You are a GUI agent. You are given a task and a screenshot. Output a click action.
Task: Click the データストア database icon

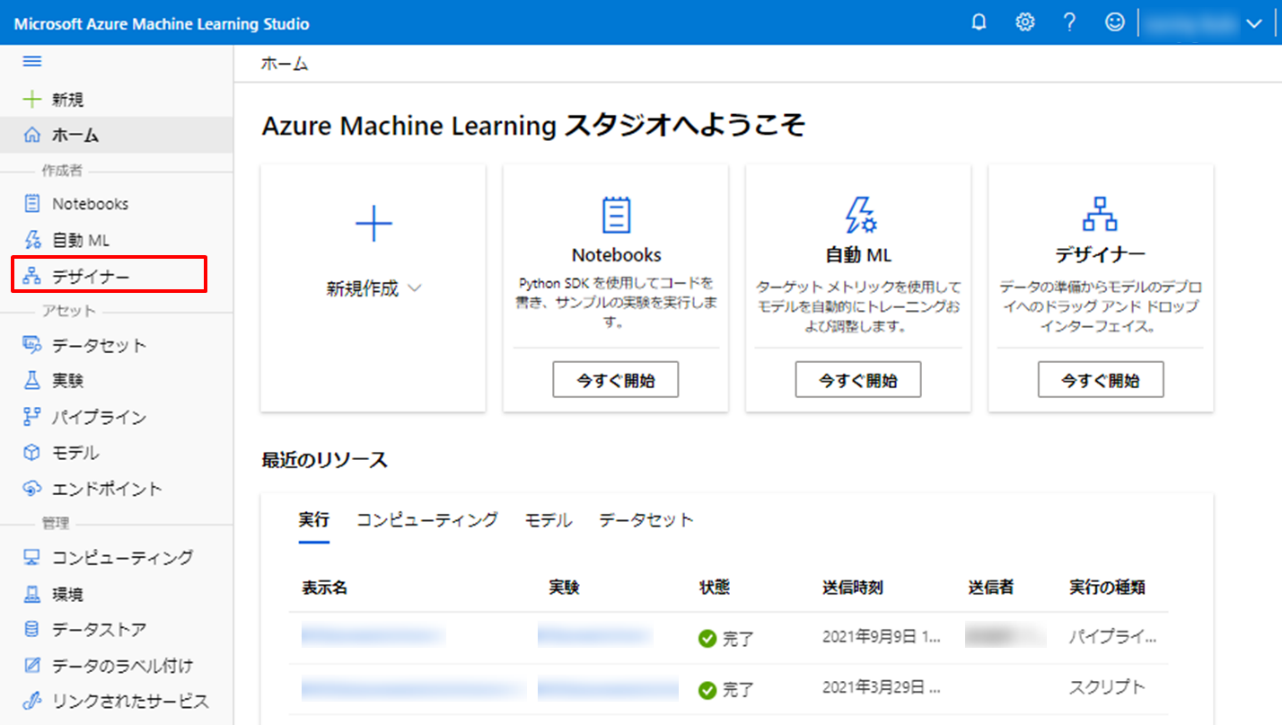tap(32, 630)
